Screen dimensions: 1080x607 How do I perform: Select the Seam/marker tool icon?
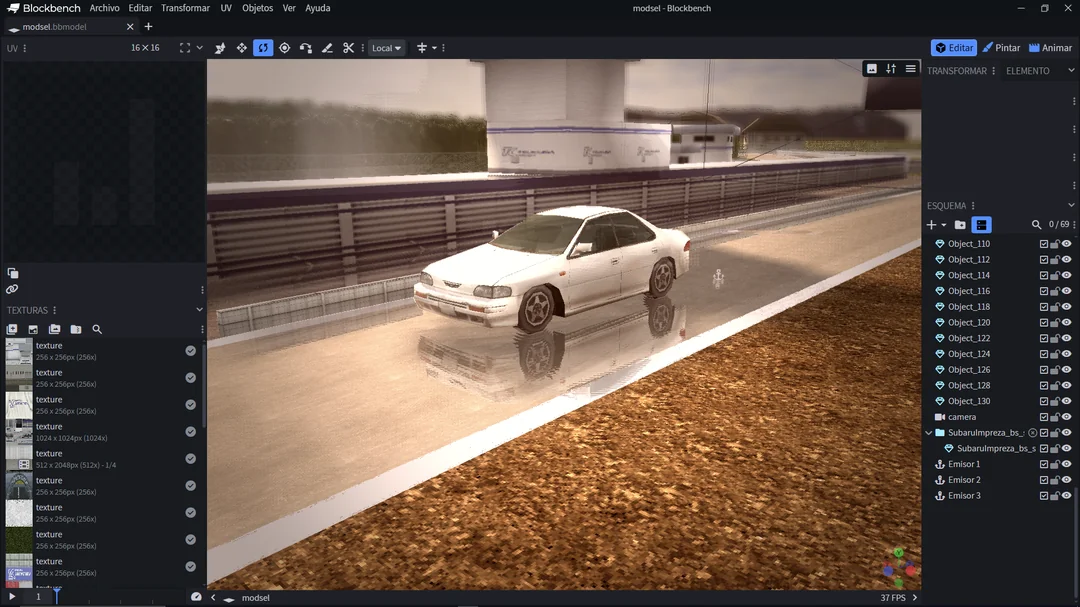[x=327, y=48]
